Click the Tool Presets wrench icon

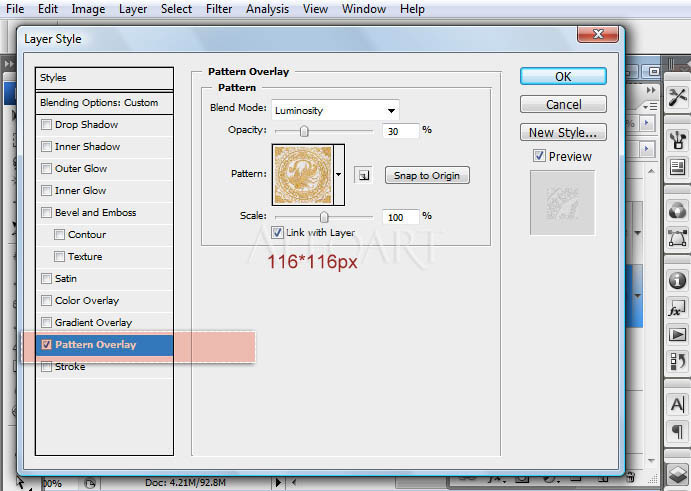pos(678,96)
